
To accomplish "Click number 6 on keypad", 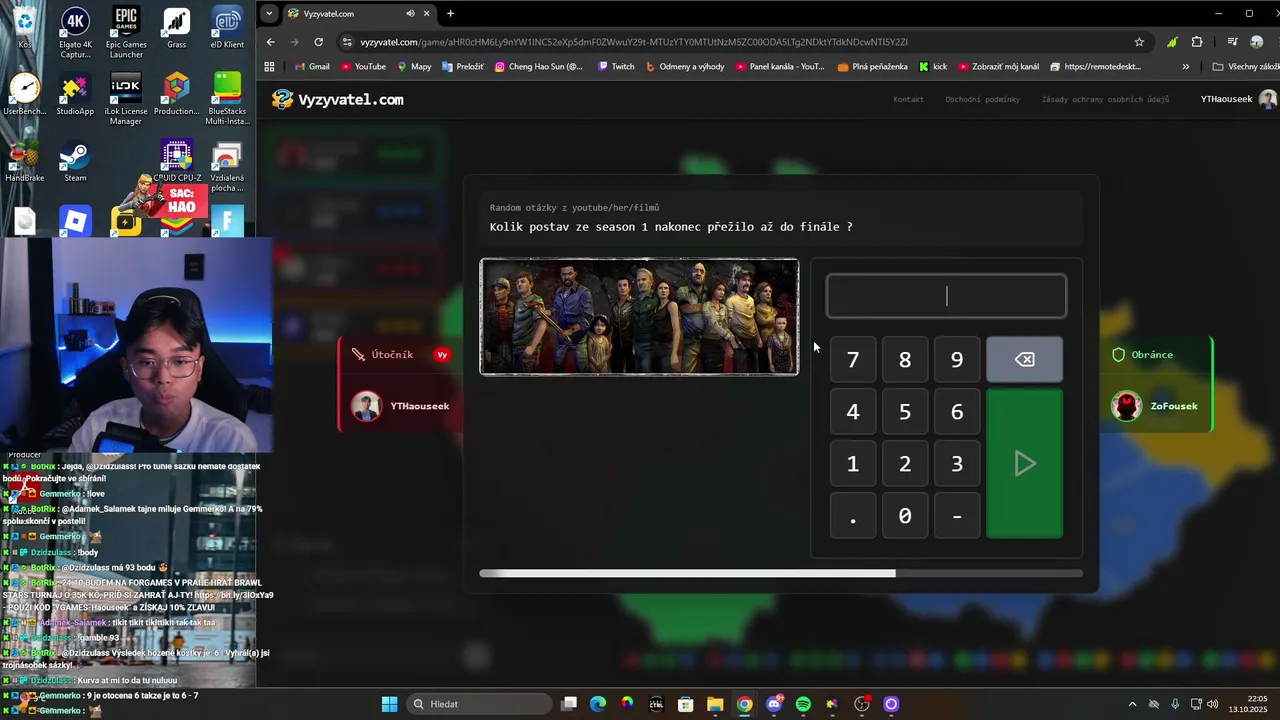I will pyautogui.click(x=957, y=412).
